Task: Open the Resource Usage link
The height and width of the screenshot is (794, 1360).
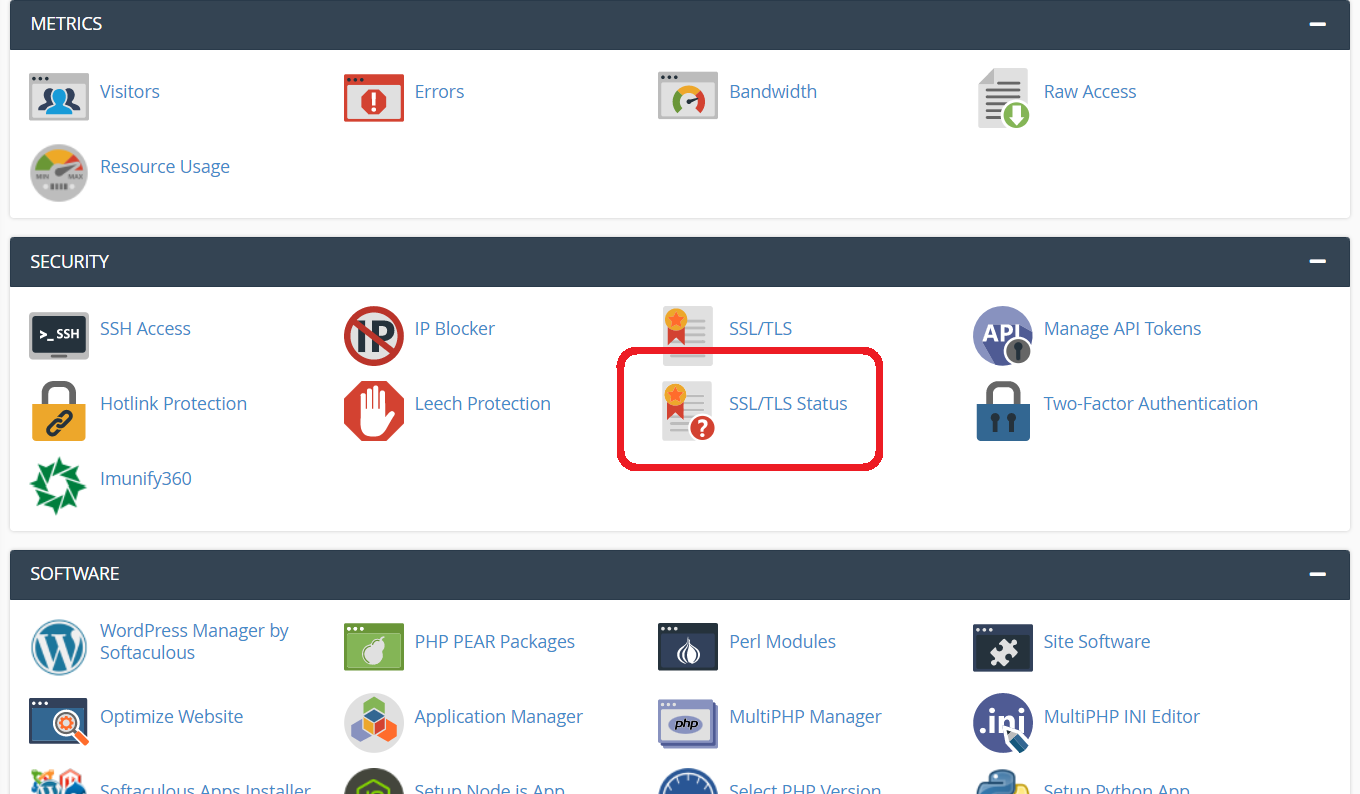Action: (x=165, y=167)
